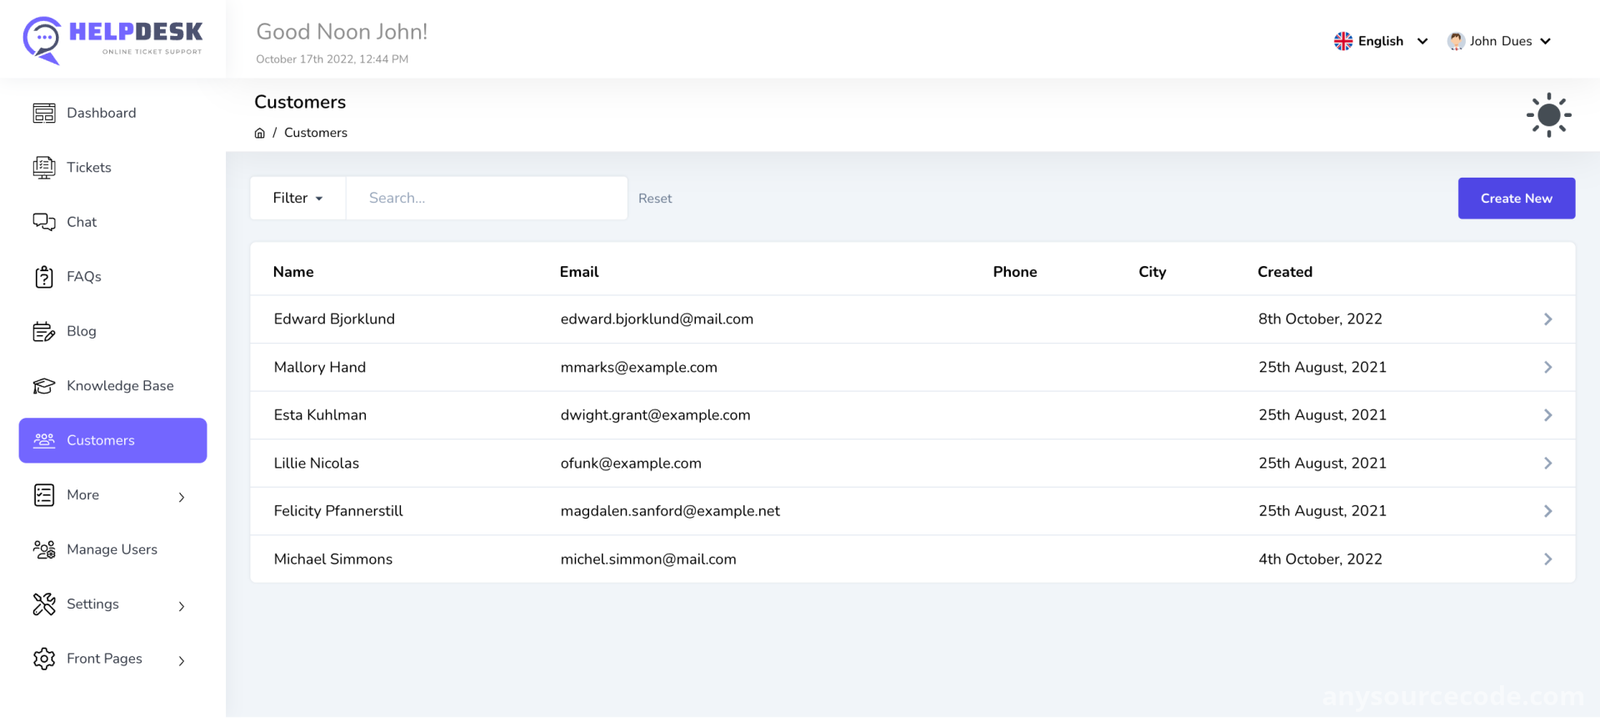Viewport: 1600px width, 718px height.
Task: Click email edward.bjorklund@mail.com
Action: click(x=657, y=319)
